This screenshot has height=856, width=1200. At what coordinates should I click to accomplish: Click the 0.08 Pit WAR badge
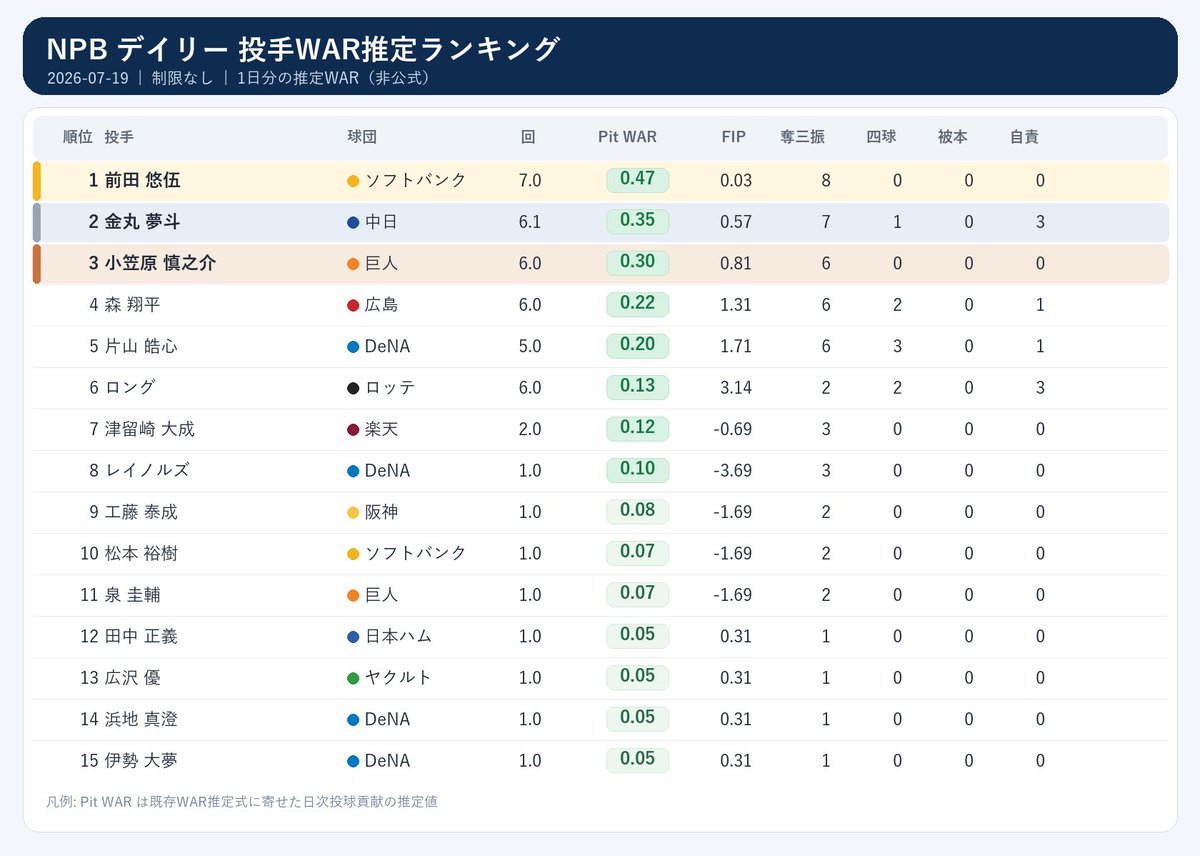coord(637,512)
